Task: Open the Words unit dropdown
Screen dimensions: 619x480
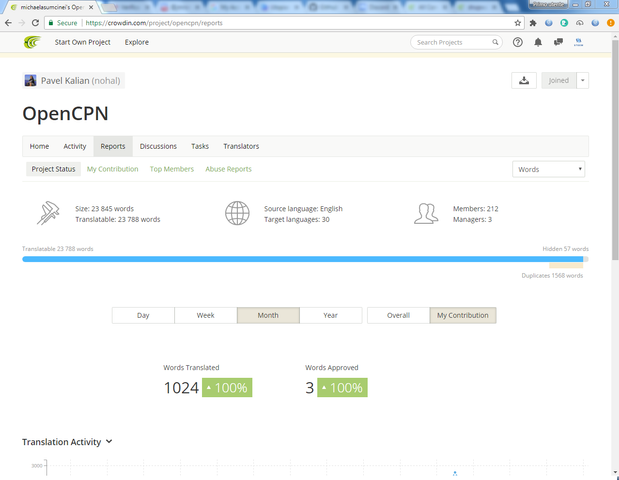Action: pyautogui.click(x=548, y=170)
